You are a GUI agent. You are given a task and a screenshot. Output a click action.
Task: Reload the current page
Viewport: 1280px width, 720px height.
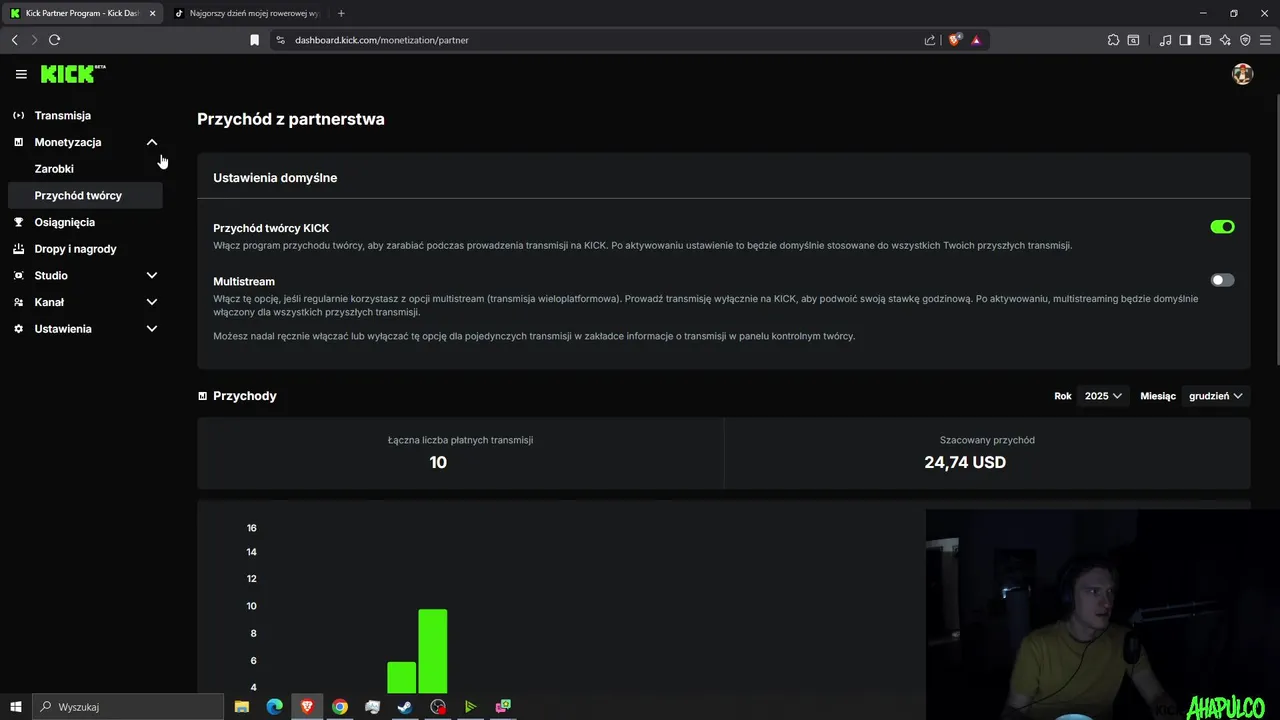(x=54, y=40)
